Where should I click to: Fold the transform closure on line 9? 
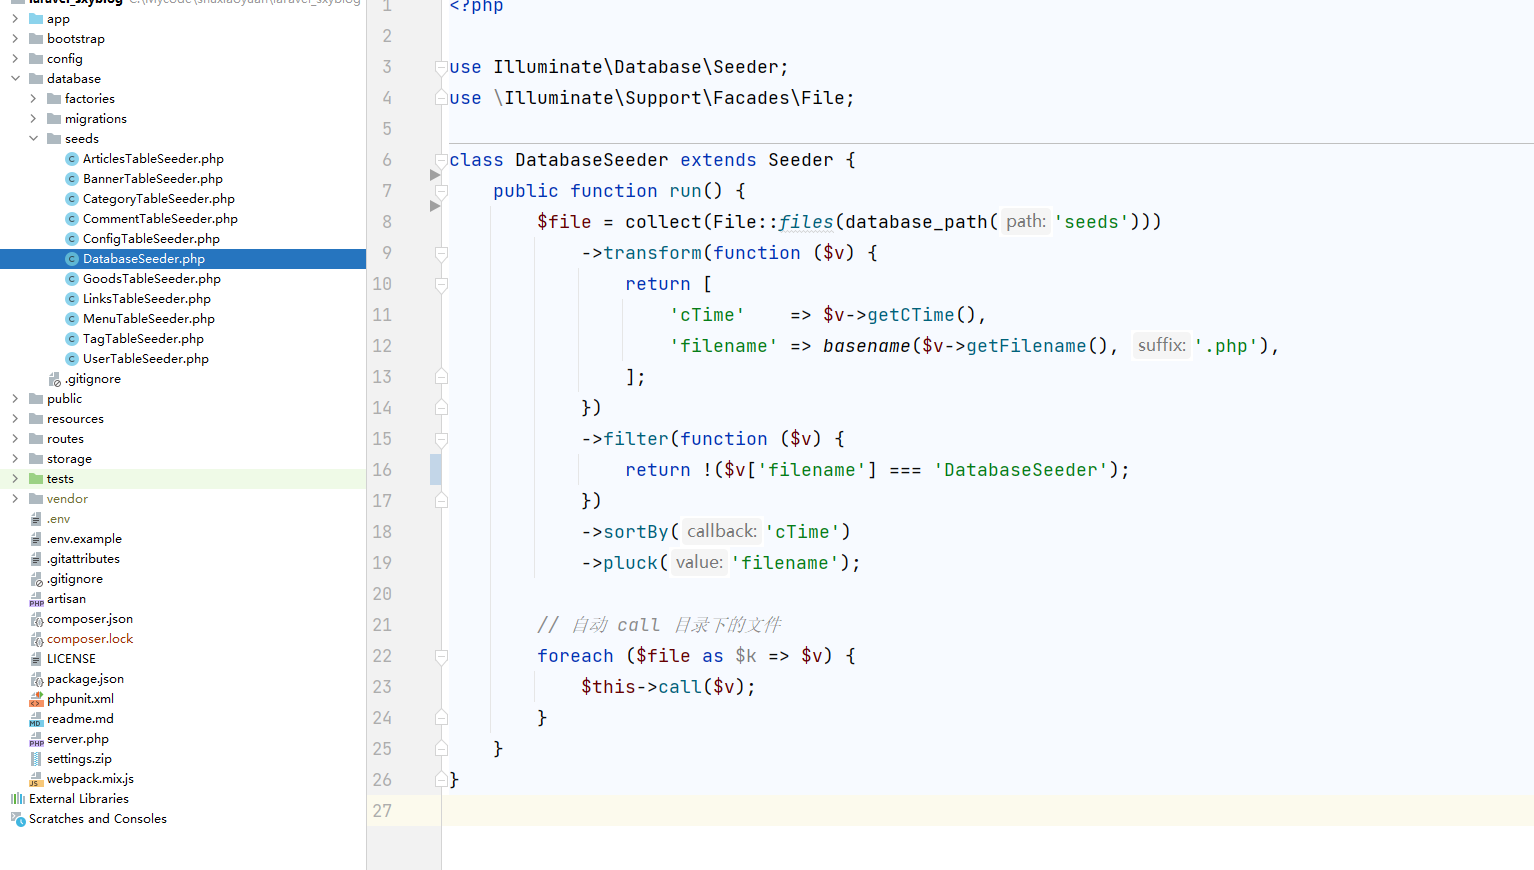pos(441,253)
